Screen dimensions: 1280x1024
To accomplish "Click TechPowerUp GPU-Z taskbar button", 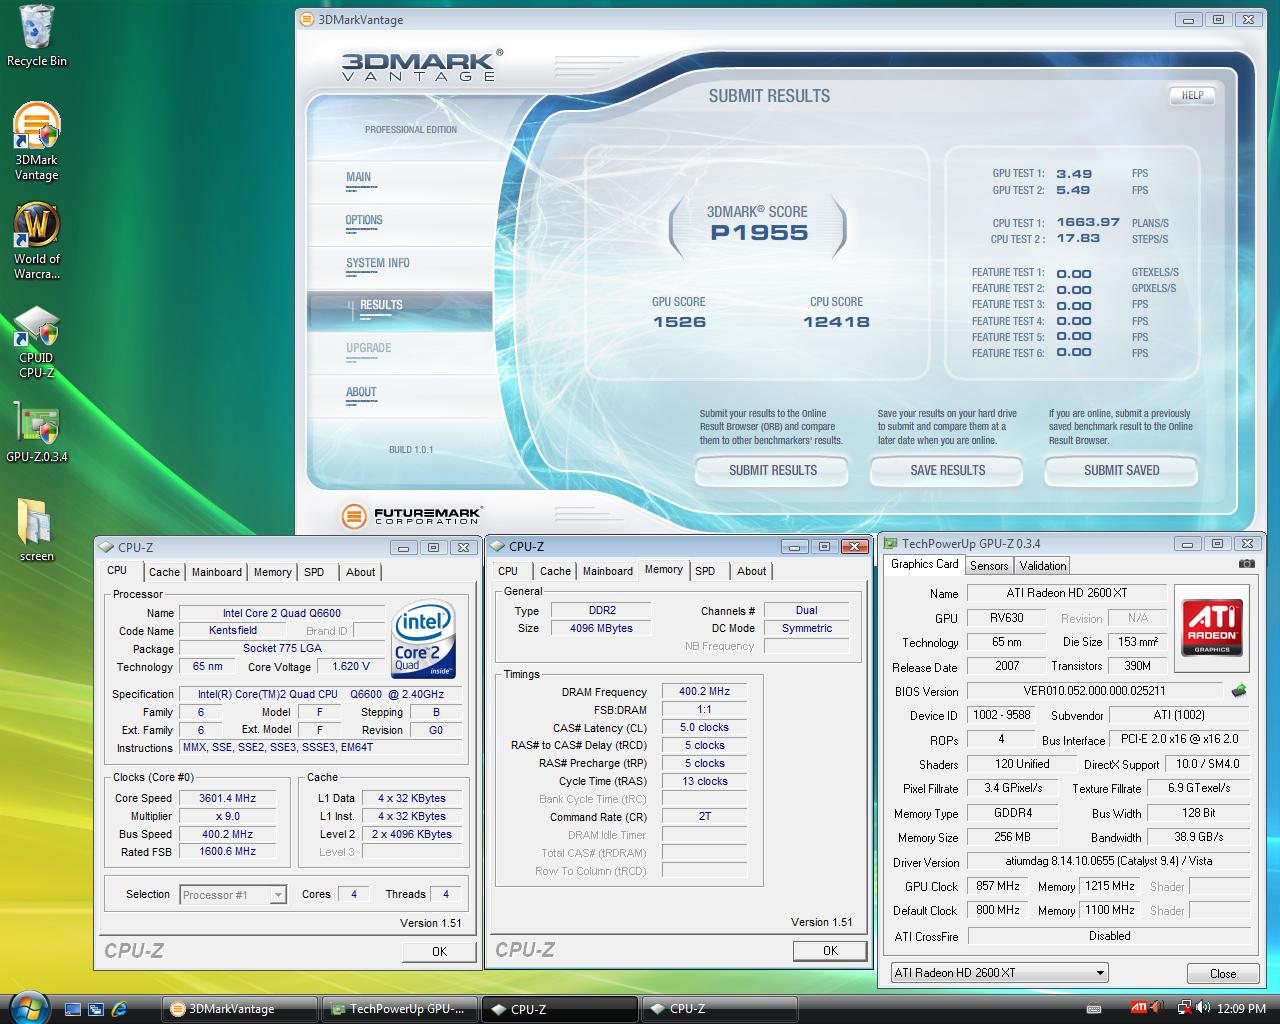I will [x=400, y=1009].
